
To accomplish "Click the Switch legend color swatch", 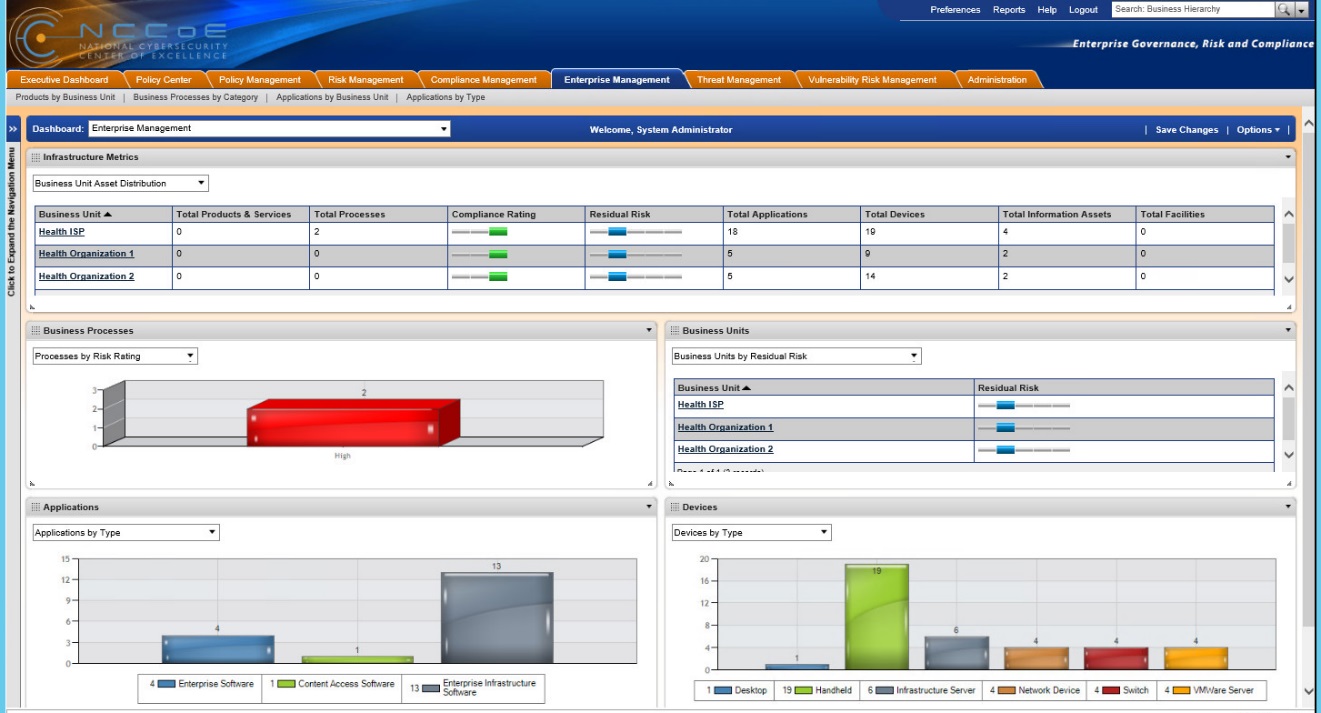I will coord(1110,690).
